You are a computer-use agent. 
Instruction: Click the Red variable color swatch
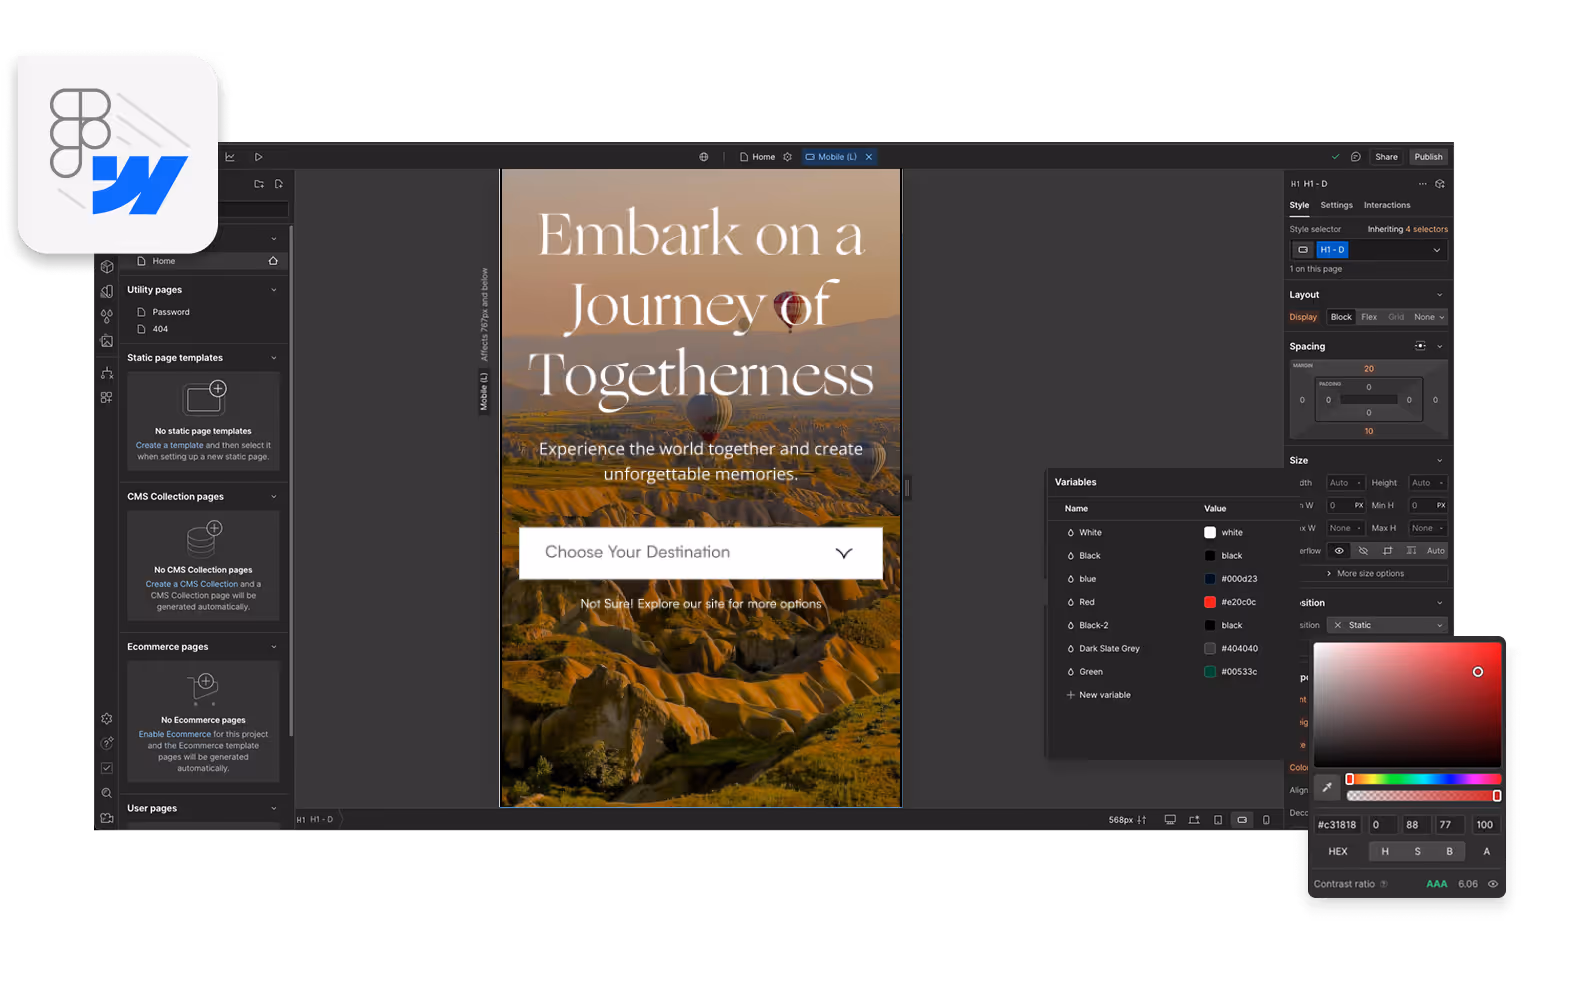(x=1210, y=602)
